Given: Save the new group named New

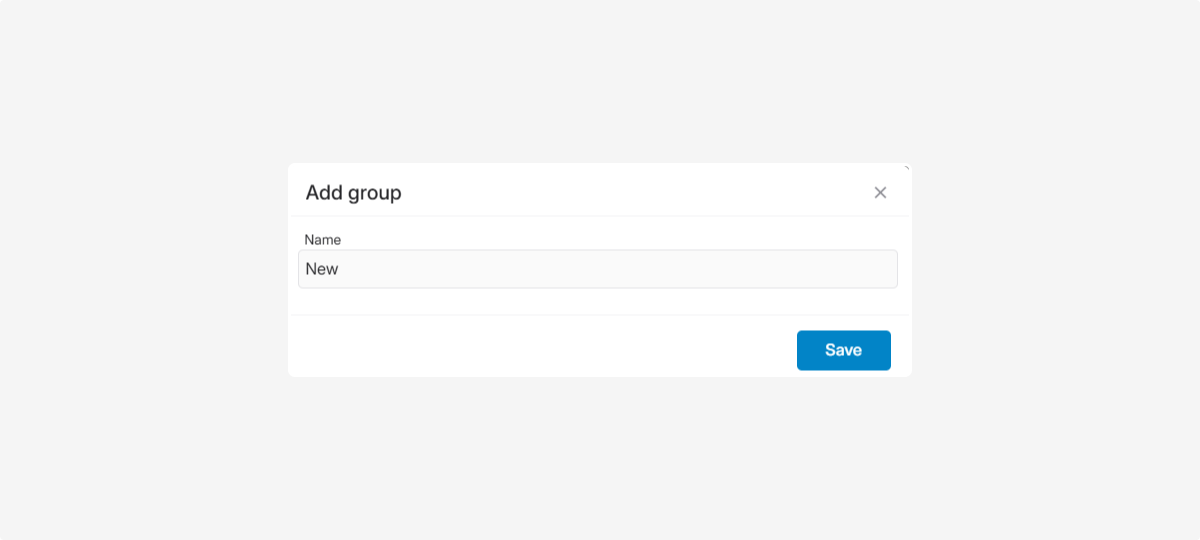Looking at the screenshot, I should [x=843, y=350].
